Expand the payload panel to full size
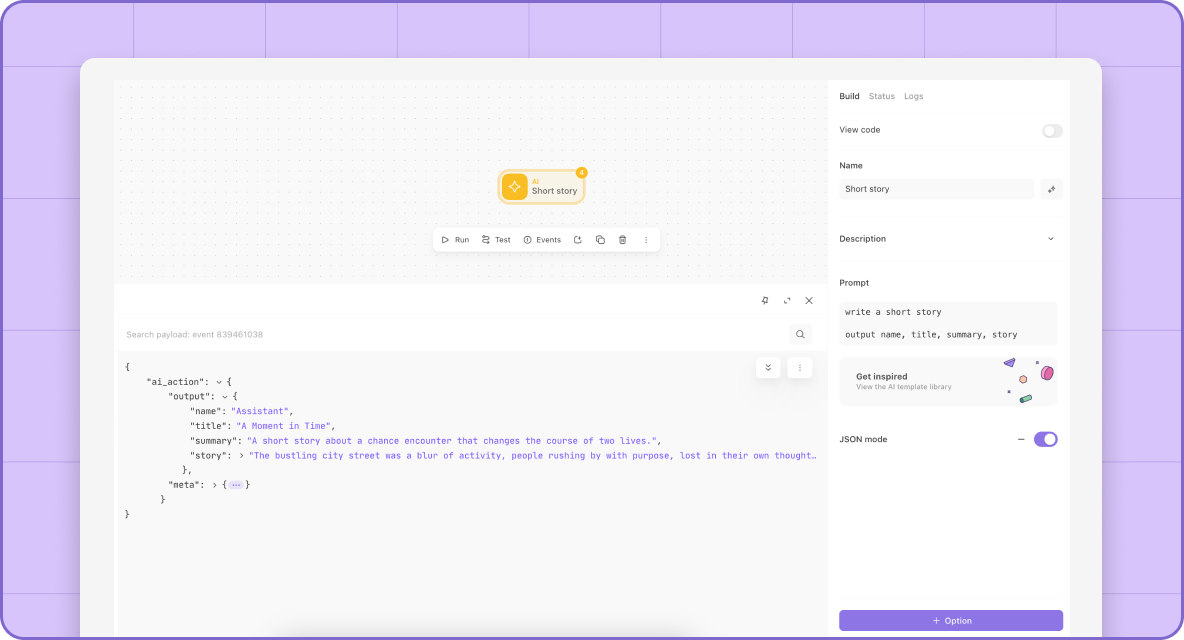1184x640 pixels. point(787,300)
